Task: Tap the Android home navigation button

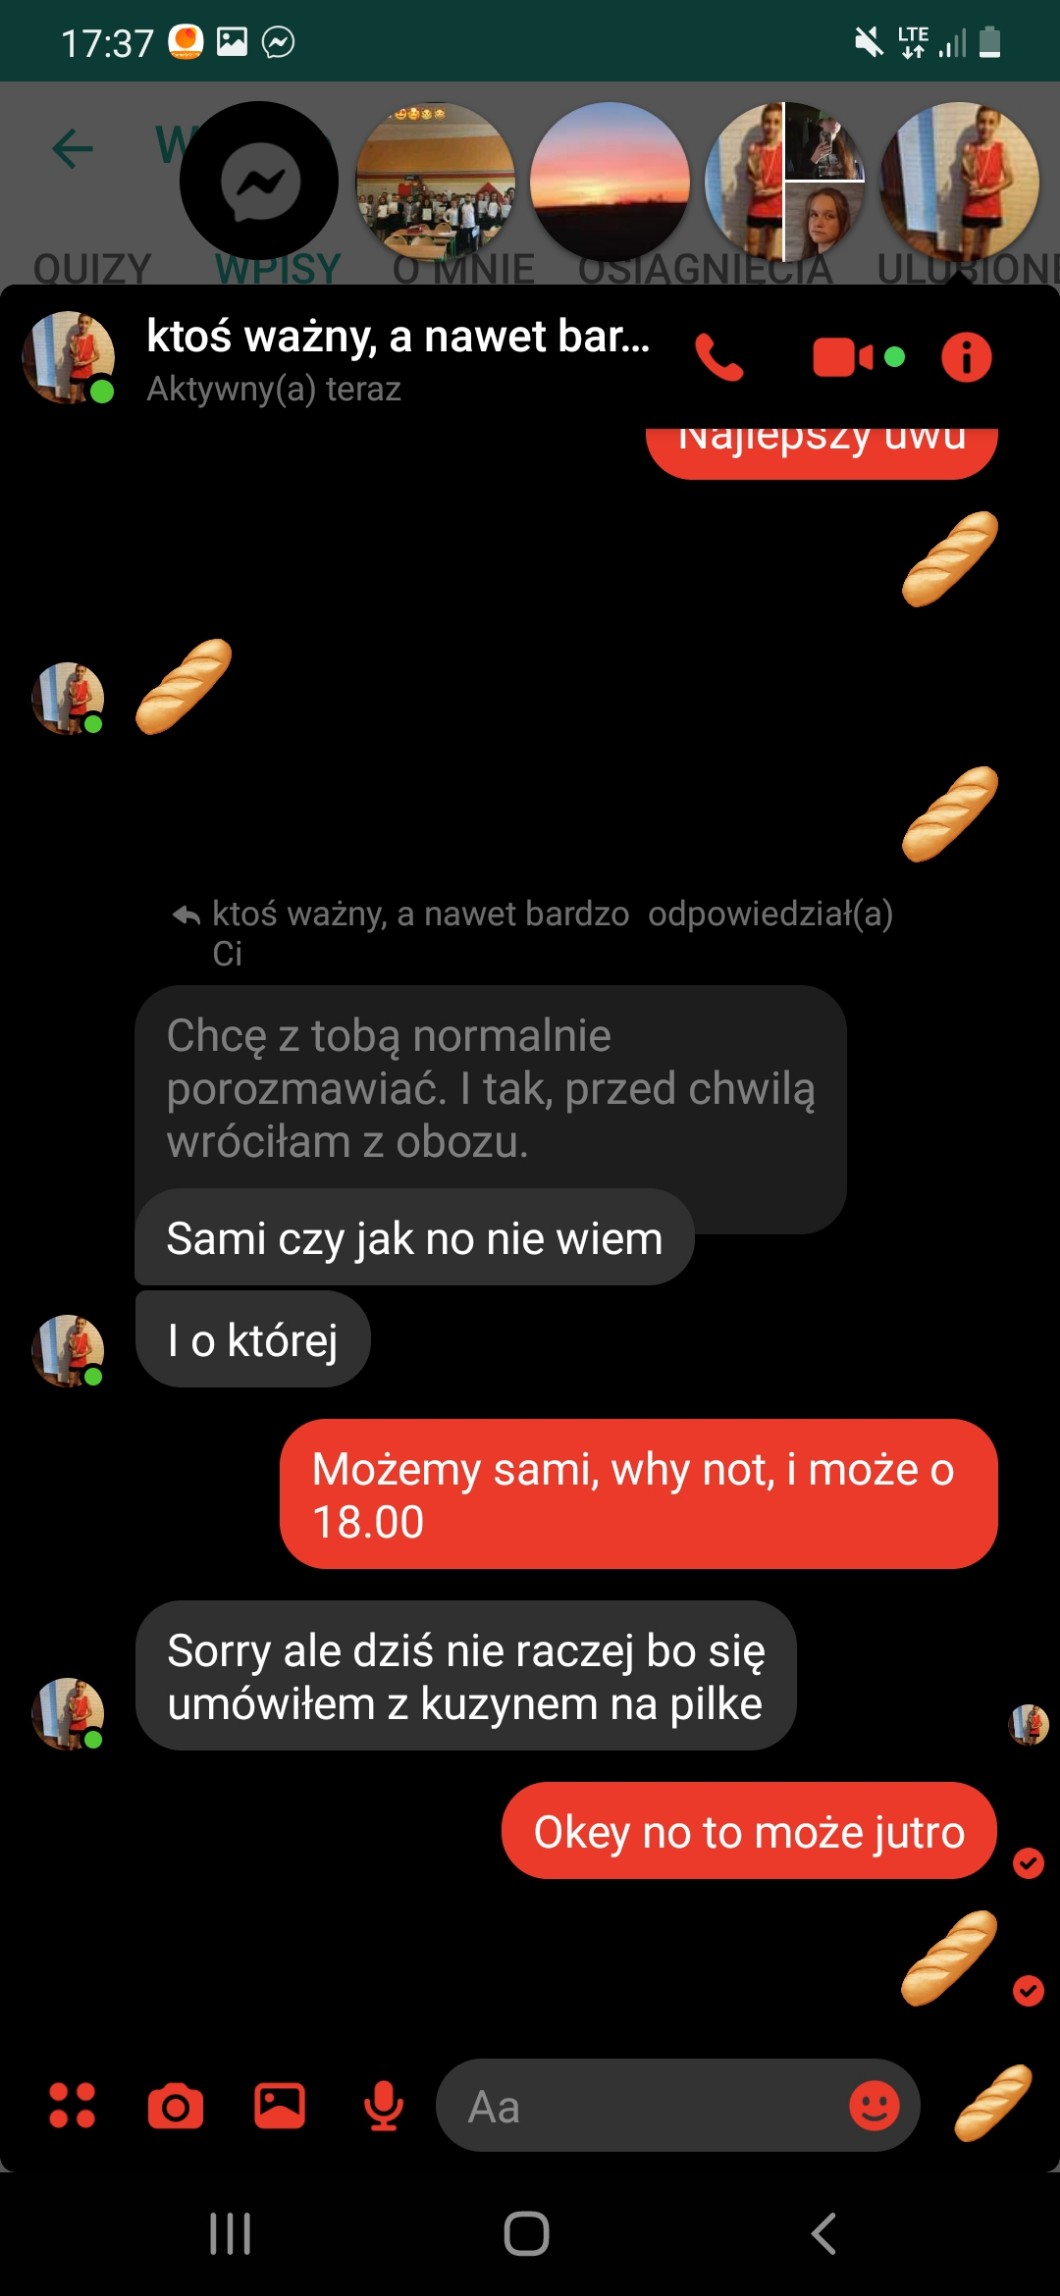Action: [527, 2233]
